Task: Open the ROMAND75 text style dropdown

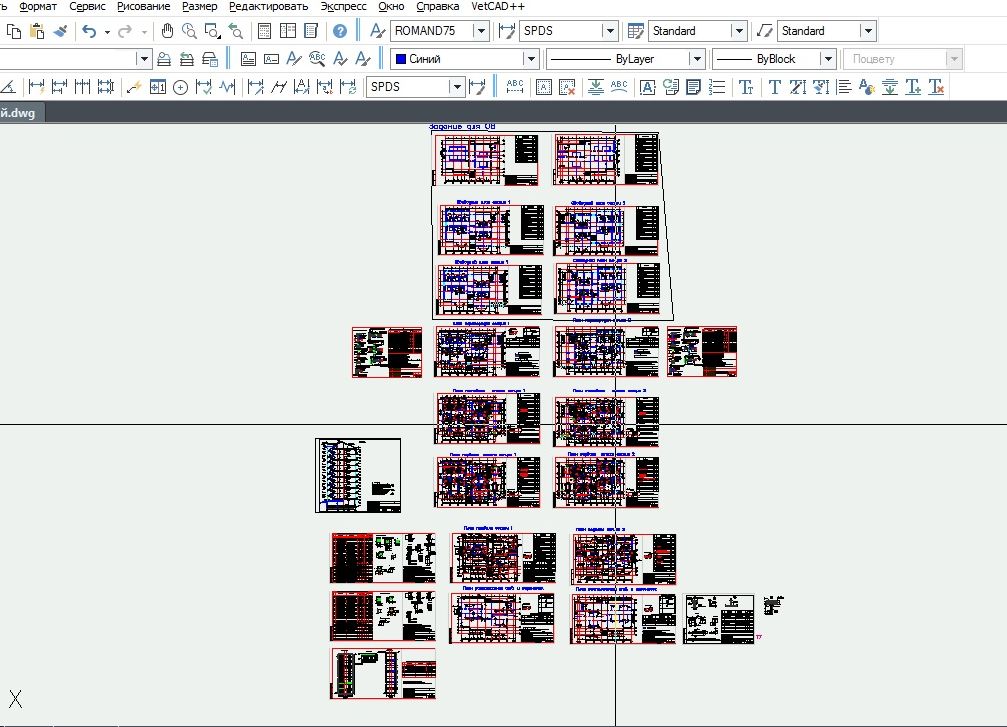Action: tap(480, 31)
